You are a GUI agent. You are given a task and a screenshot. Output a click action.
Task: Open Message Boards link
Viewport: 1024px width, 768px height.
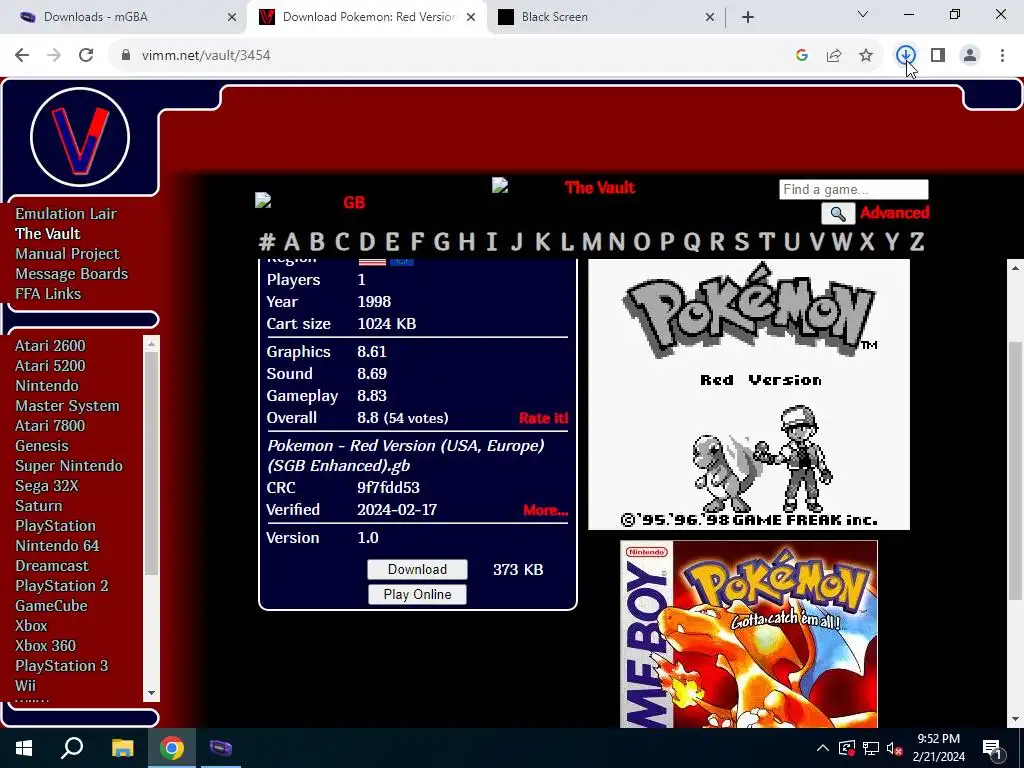pos(72,274)
